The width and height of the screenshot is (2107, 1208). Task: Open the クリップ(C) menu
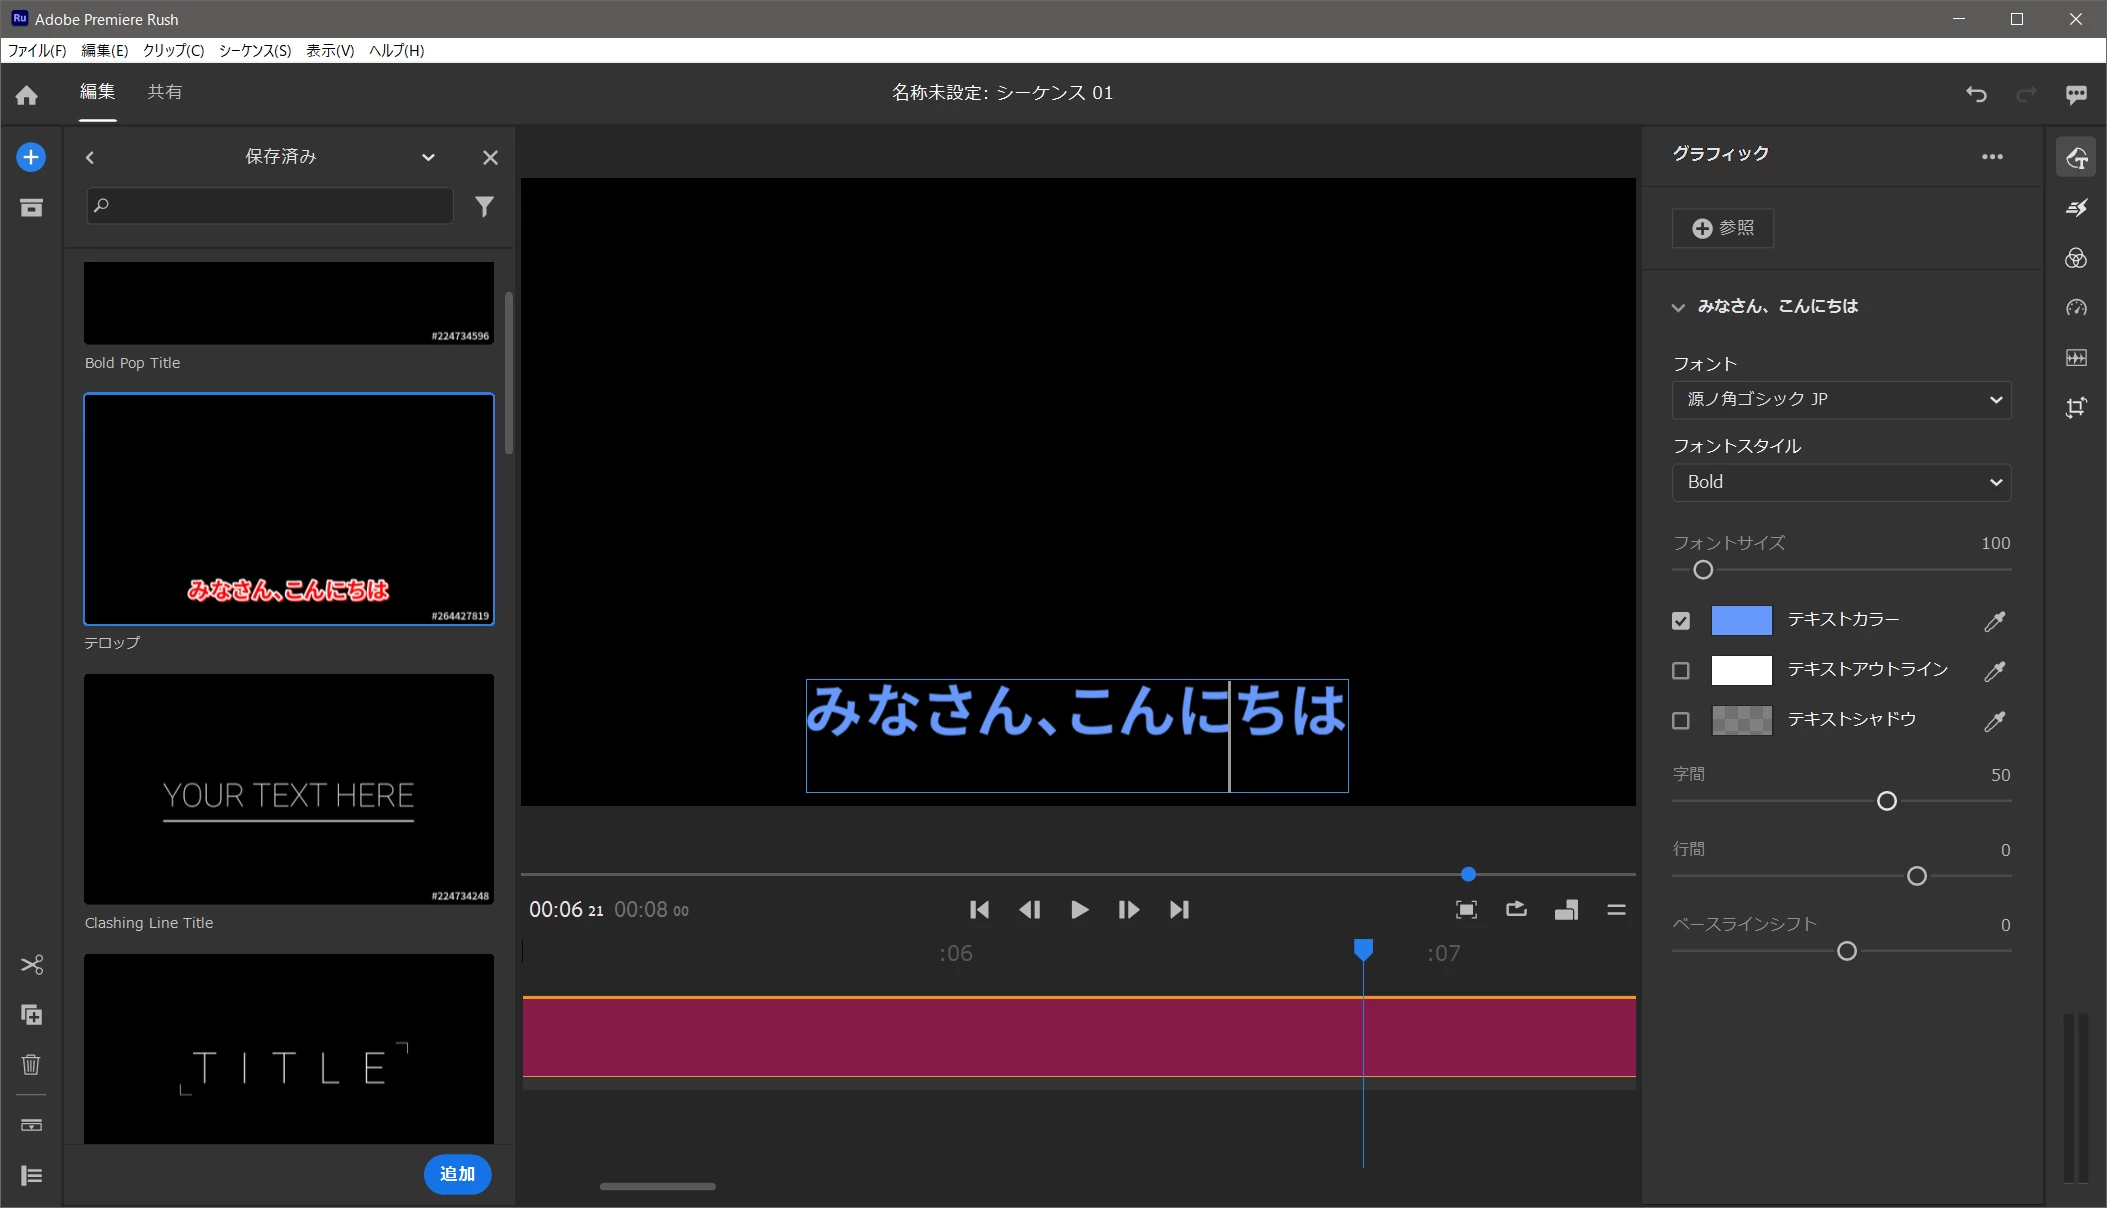tap(173, 51)
